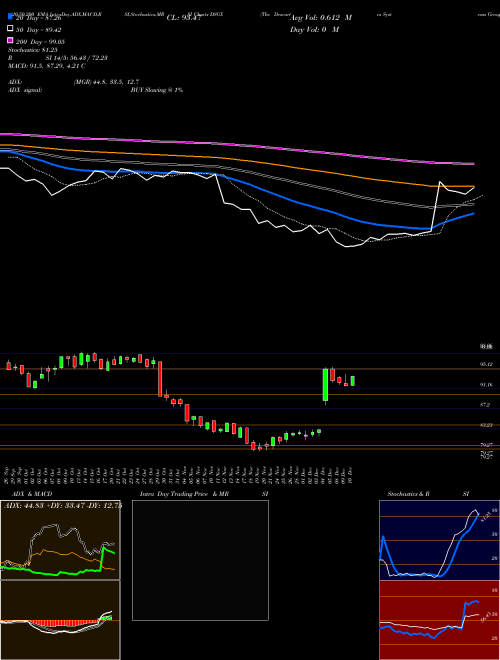
Task: Click the '(MGR) 44.8, 33.5, 12.7' values
Action: (106, 82)
